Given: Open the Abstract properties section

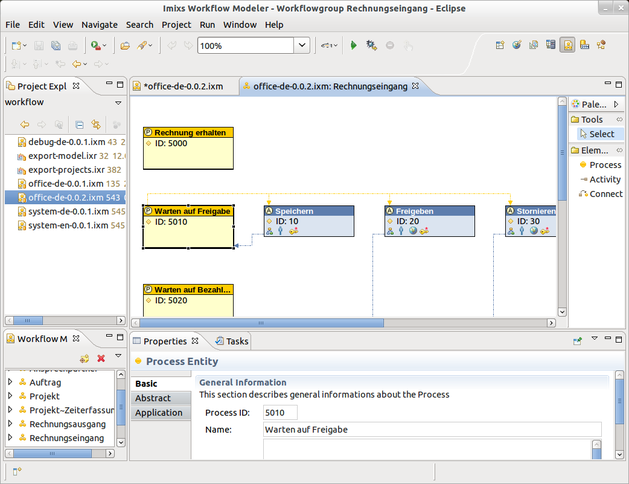Looking at the screenshot, I should coord(152,398).
